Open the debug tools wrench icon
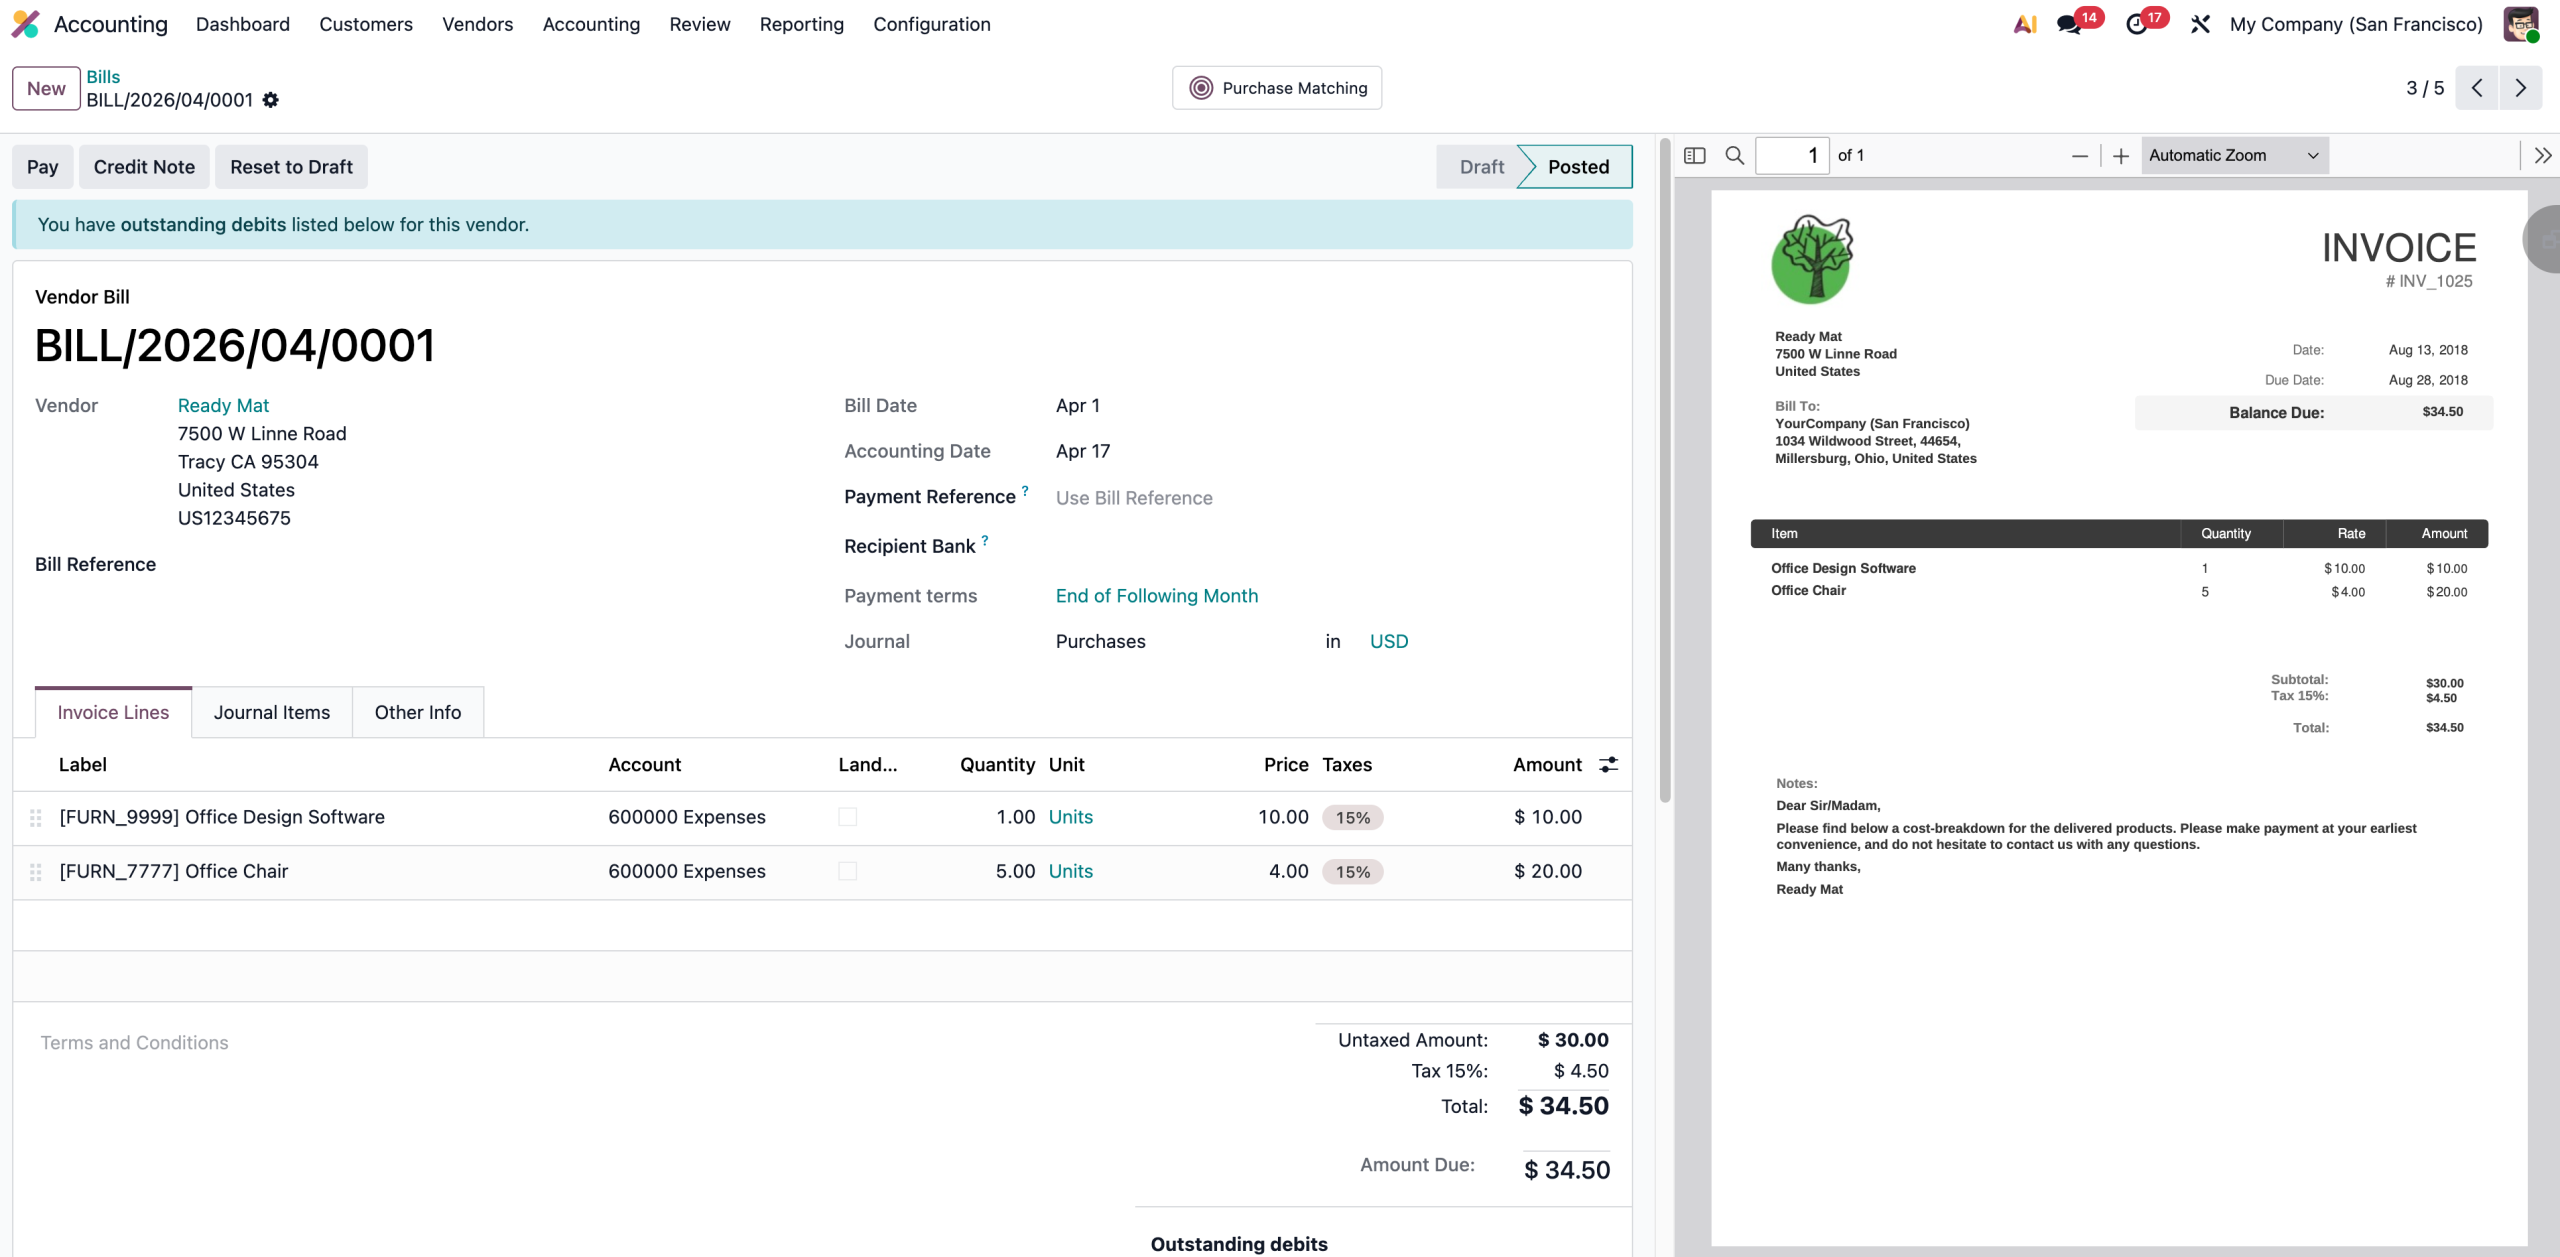 (2200, 24)
